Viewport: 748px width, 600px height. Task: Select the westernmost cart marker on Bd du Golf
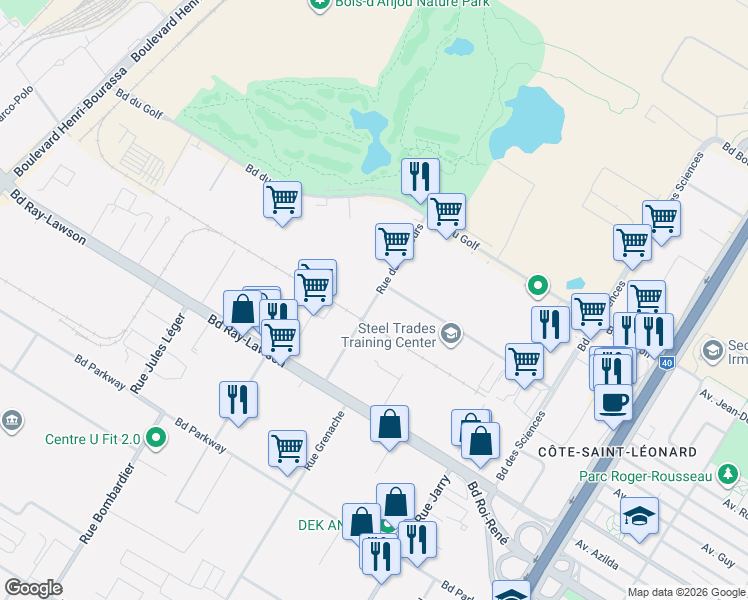(282, 200)
